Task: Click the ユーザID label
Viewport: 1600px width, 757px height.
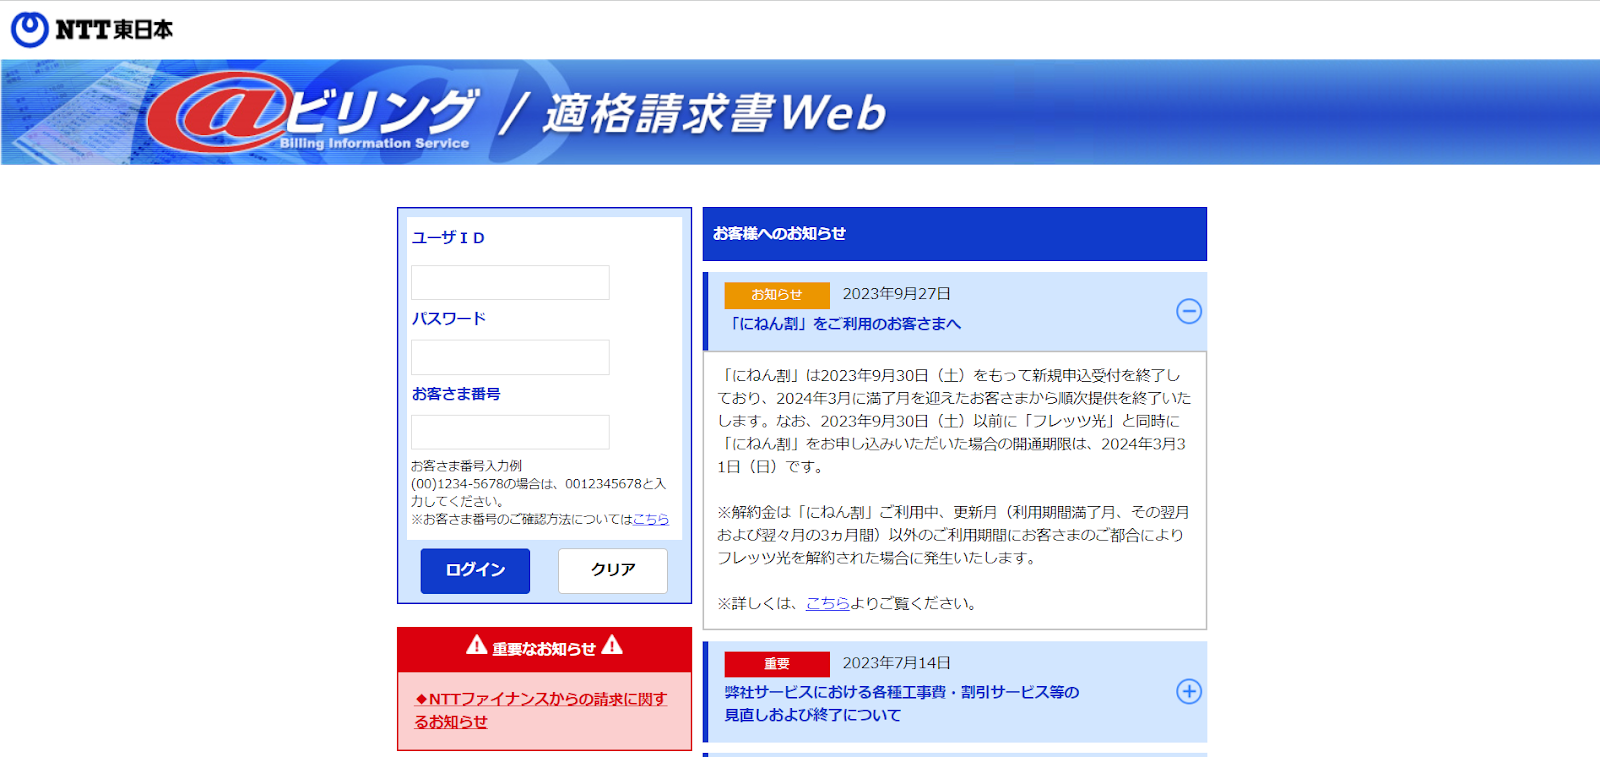Action: pyautogui.click(x=448, y=238)
